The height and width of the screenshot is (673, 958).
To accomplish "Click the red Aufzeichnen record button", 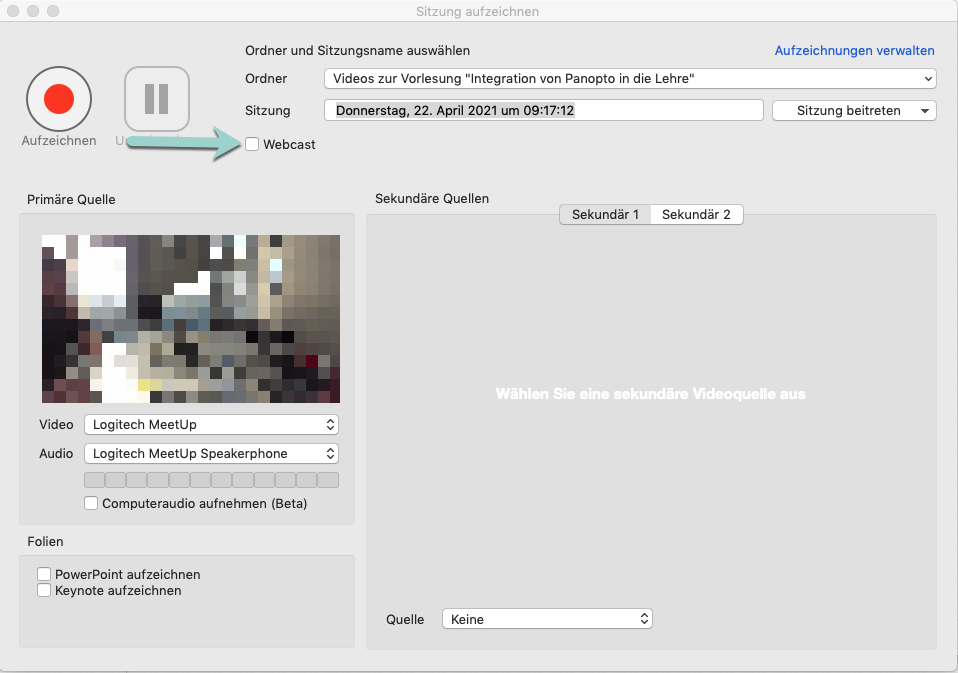I will (x=59, y=99).
